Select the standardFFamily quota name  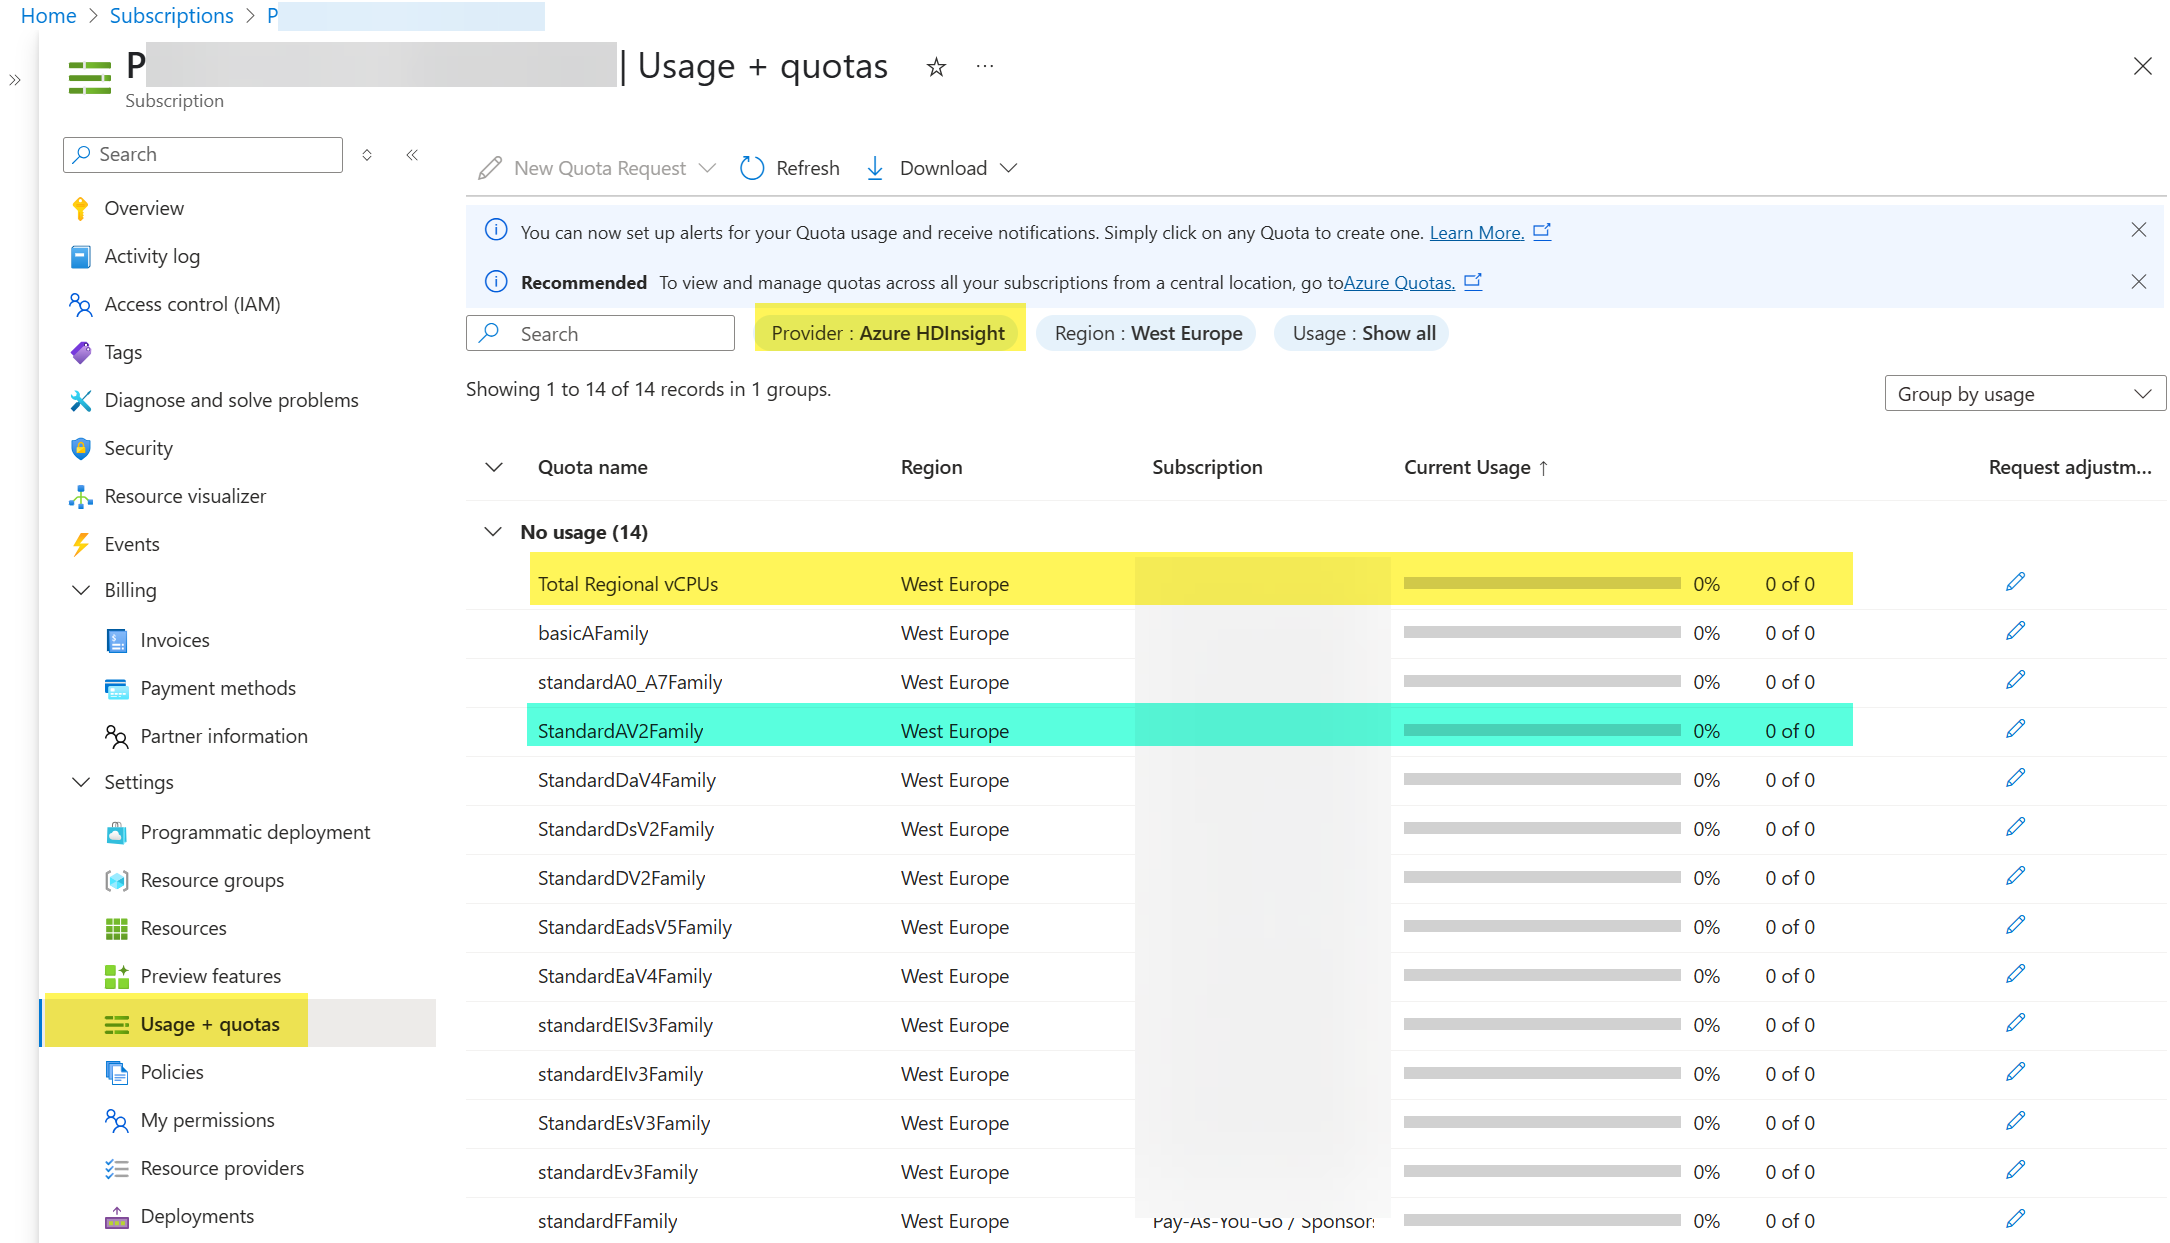coord(607,1221)
